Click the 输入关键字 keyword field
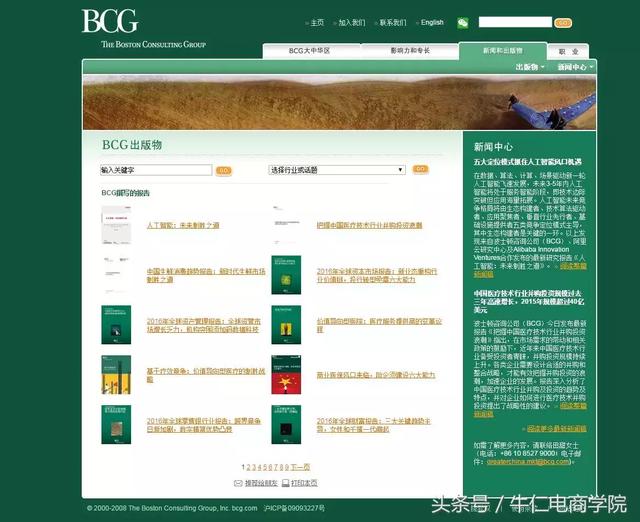The height and width of the screenshot is (522, 640). coord(156,170)
